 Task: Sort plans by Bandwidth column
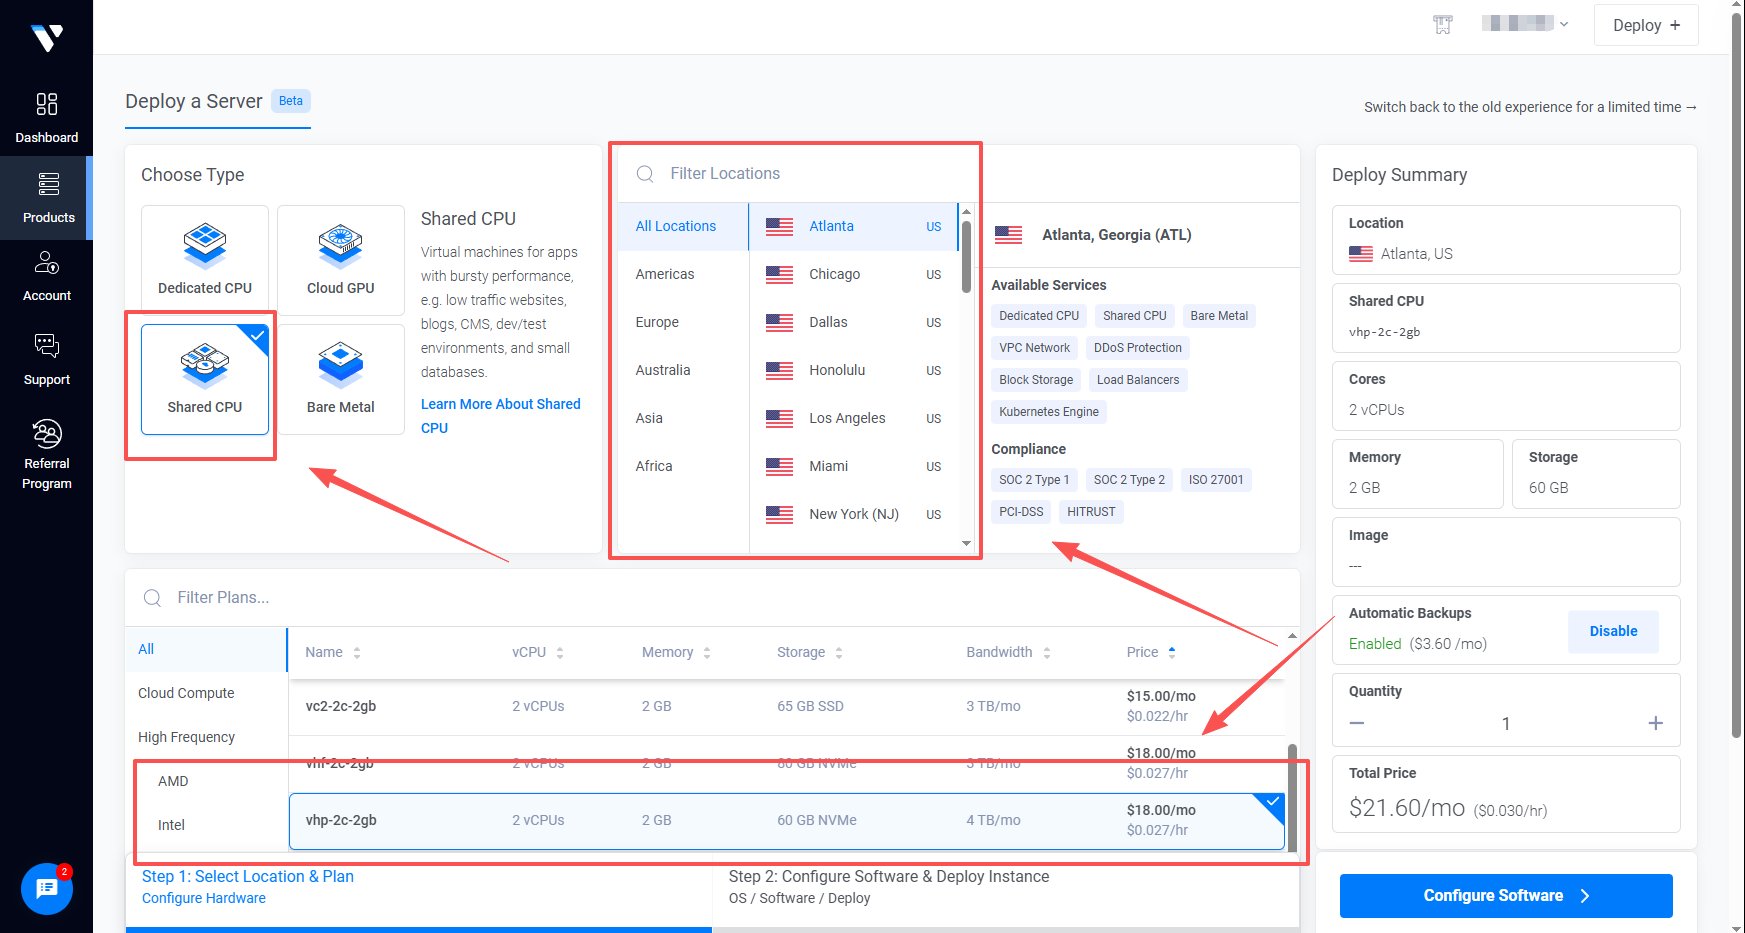(x=1008, y=652)
